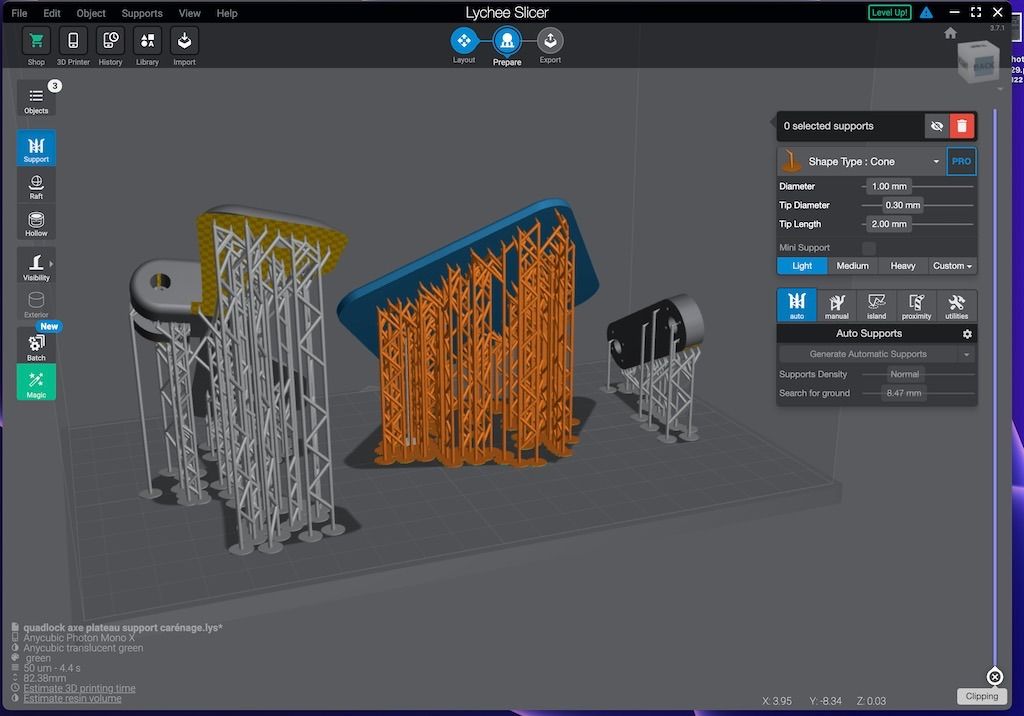Screen dimensions: 1024x716
Task: Open the Batch tool
Action: 36,346
